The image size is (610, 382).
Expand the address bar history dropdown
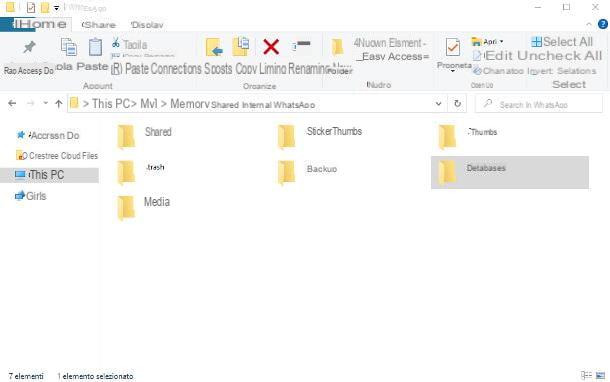pyautogui.click(x=438, y=103)
